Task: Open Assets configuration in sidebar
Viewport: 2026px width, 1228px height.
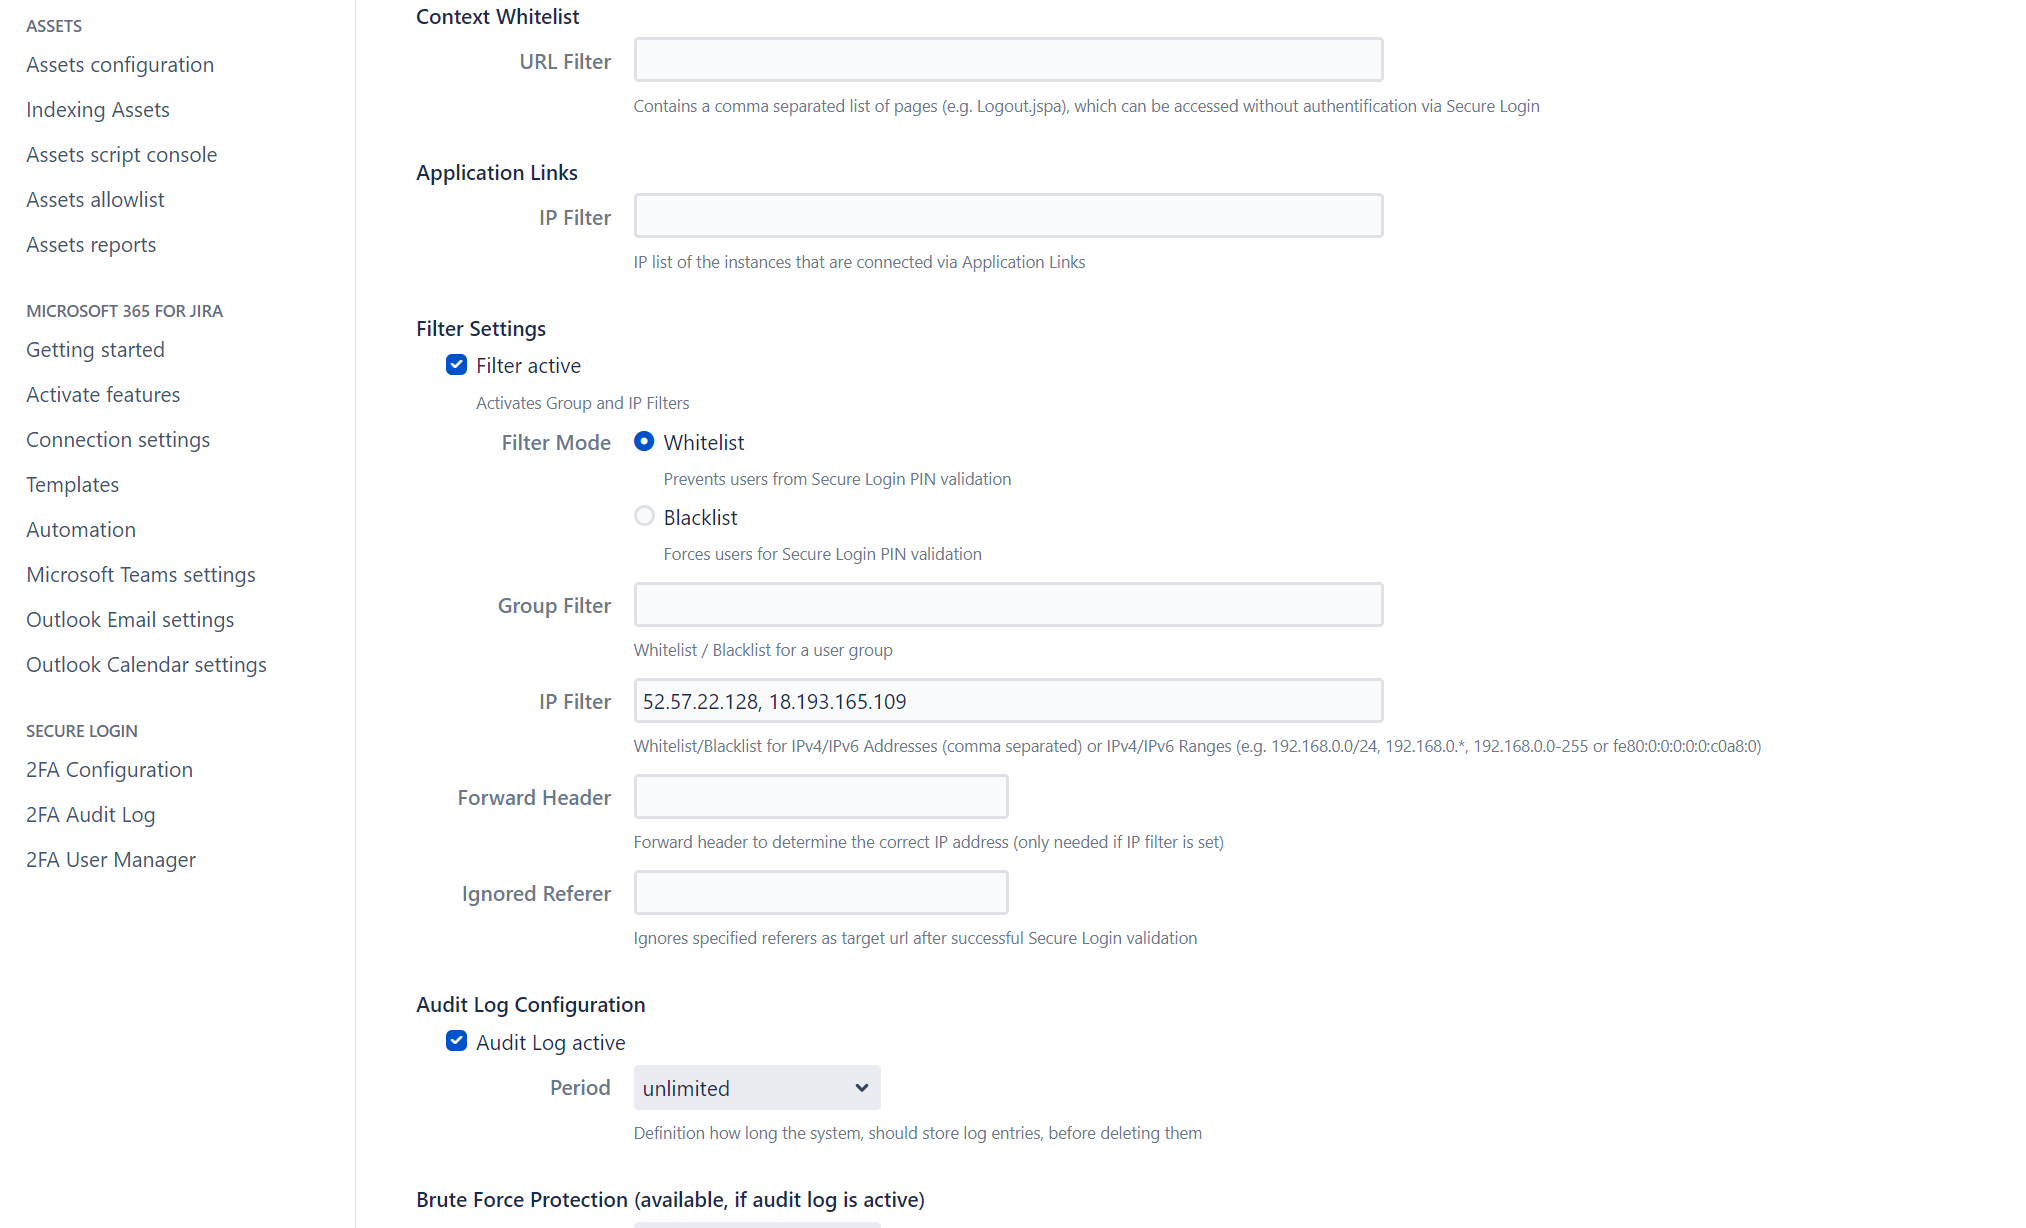Action: (x=120, y=65)
